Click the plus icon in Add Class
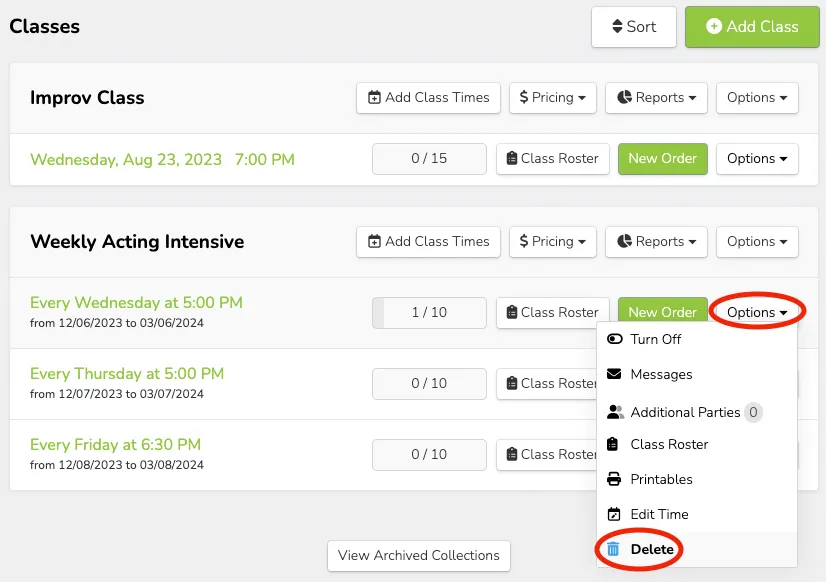The image size is (826, 582). (x=714, y=26)
